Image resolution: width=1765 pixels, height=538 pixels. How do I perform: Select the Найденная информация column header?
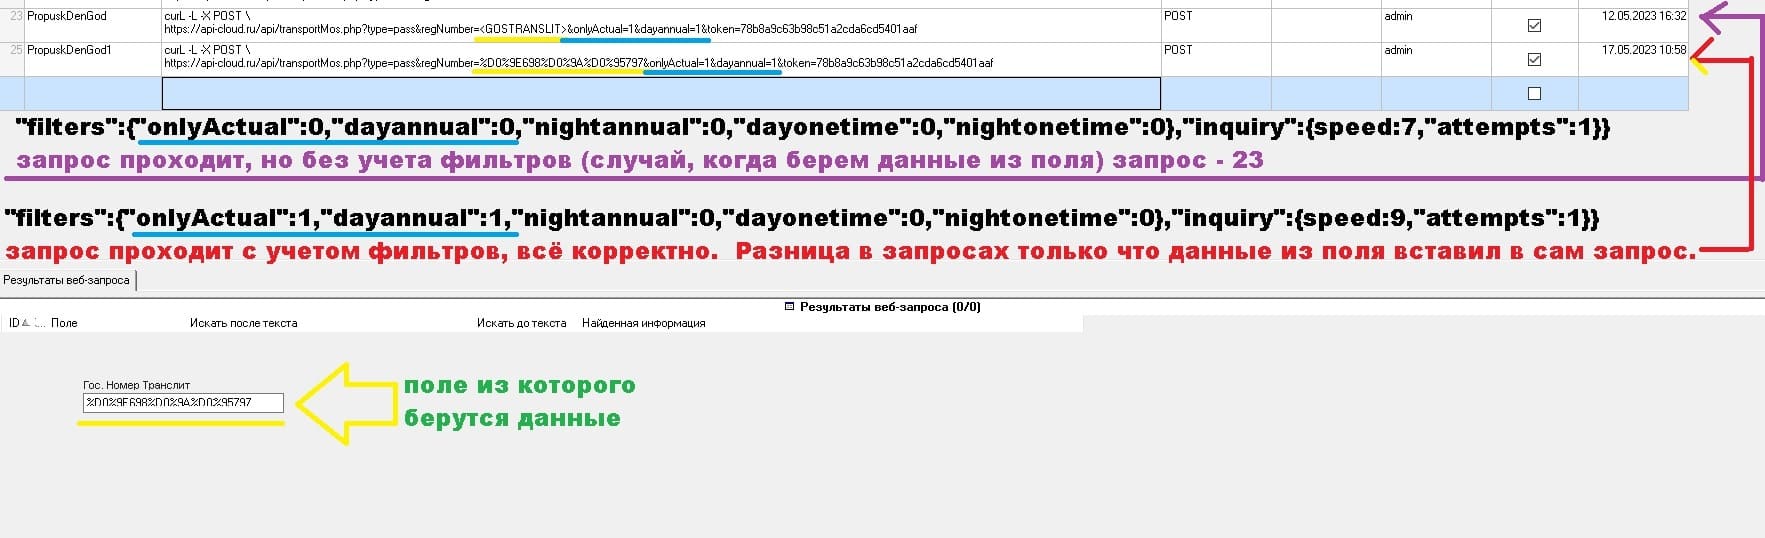pyautogui.click(x=644, y=323)
